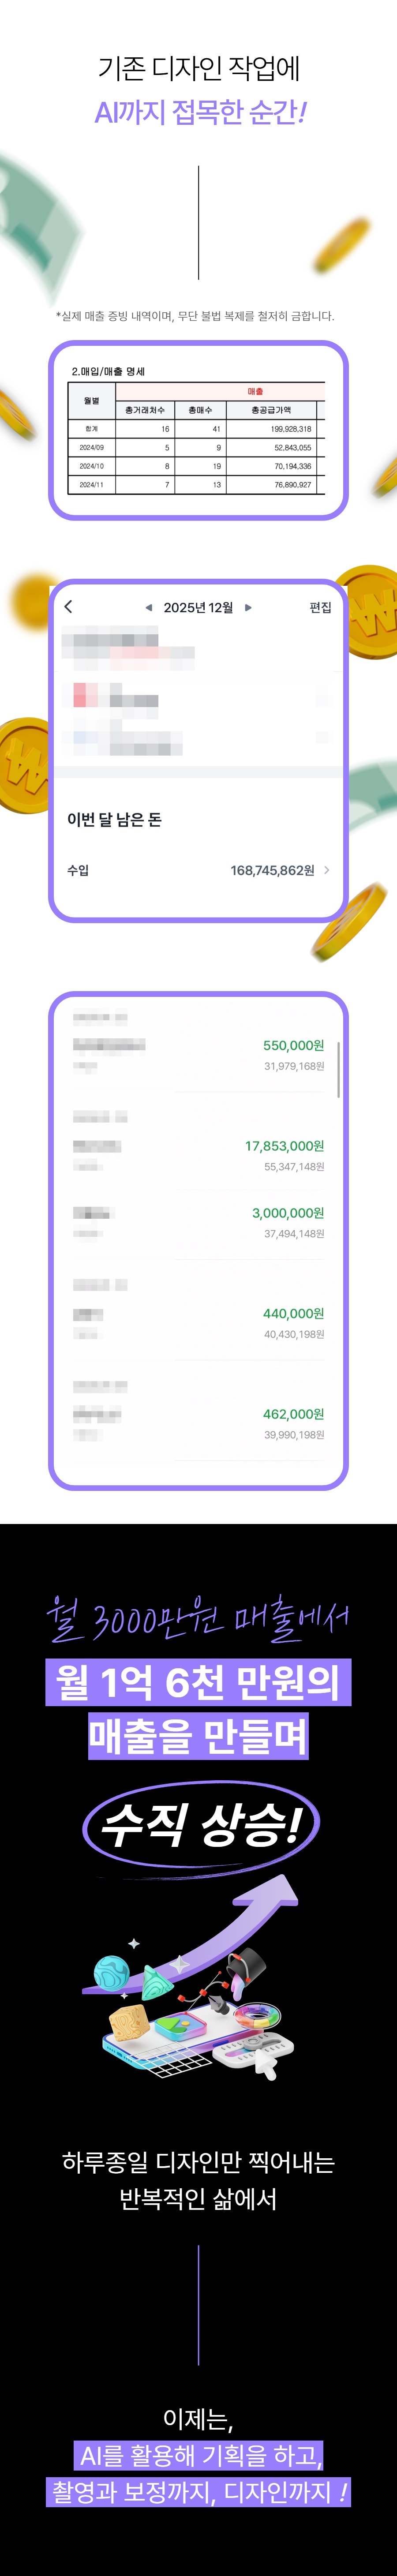The width and height of the screenshot is (397, 2576).
Task: Tap the back chevron beside 2025년 12월
Action: [x=68, y=606]
